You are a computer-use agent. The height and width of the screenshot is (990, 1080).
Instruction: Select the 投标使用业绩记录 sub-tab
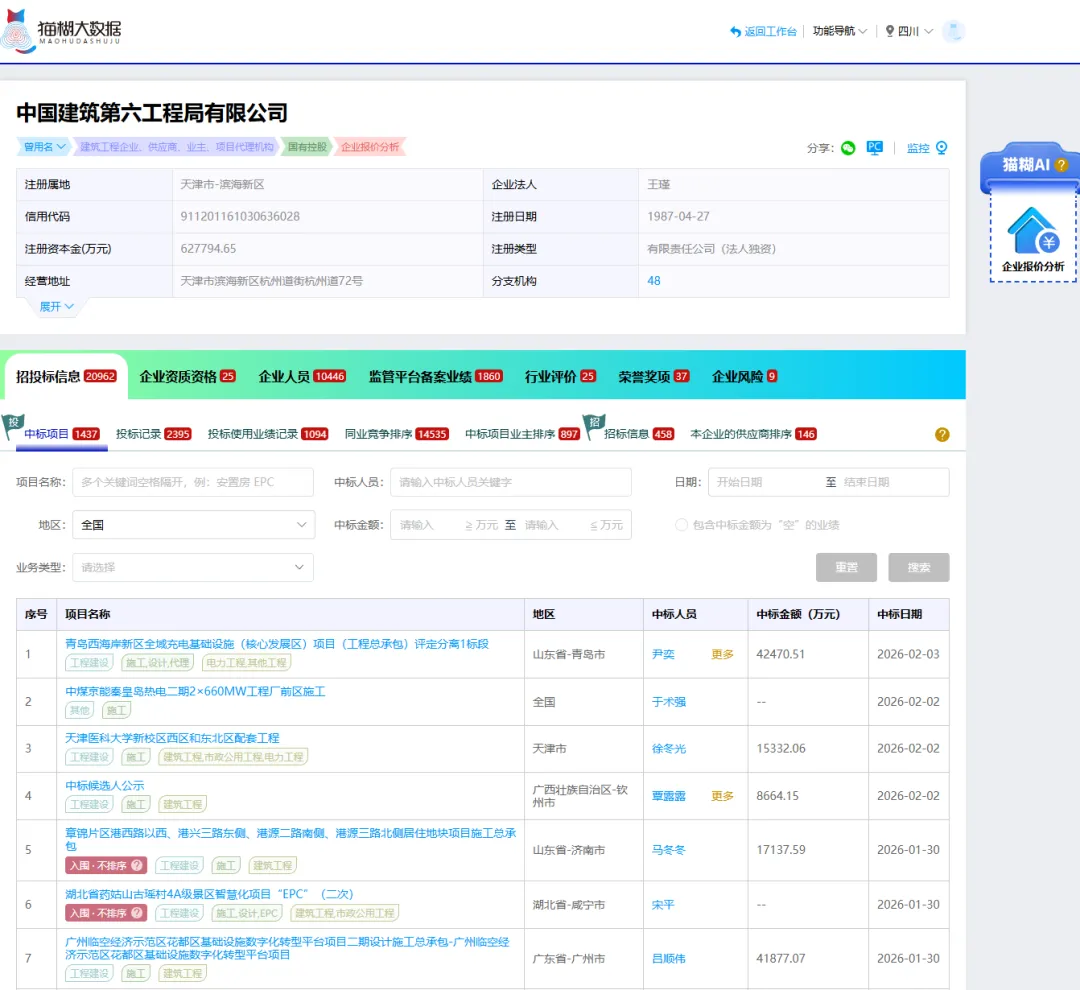click(268, 434)
